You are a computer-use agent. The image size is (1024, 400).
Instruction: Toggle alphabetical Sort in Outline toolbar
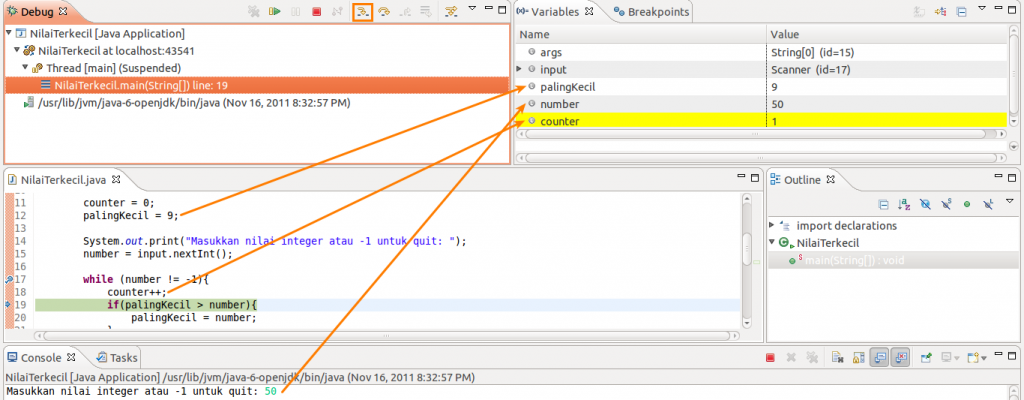[x=904, y=205]
